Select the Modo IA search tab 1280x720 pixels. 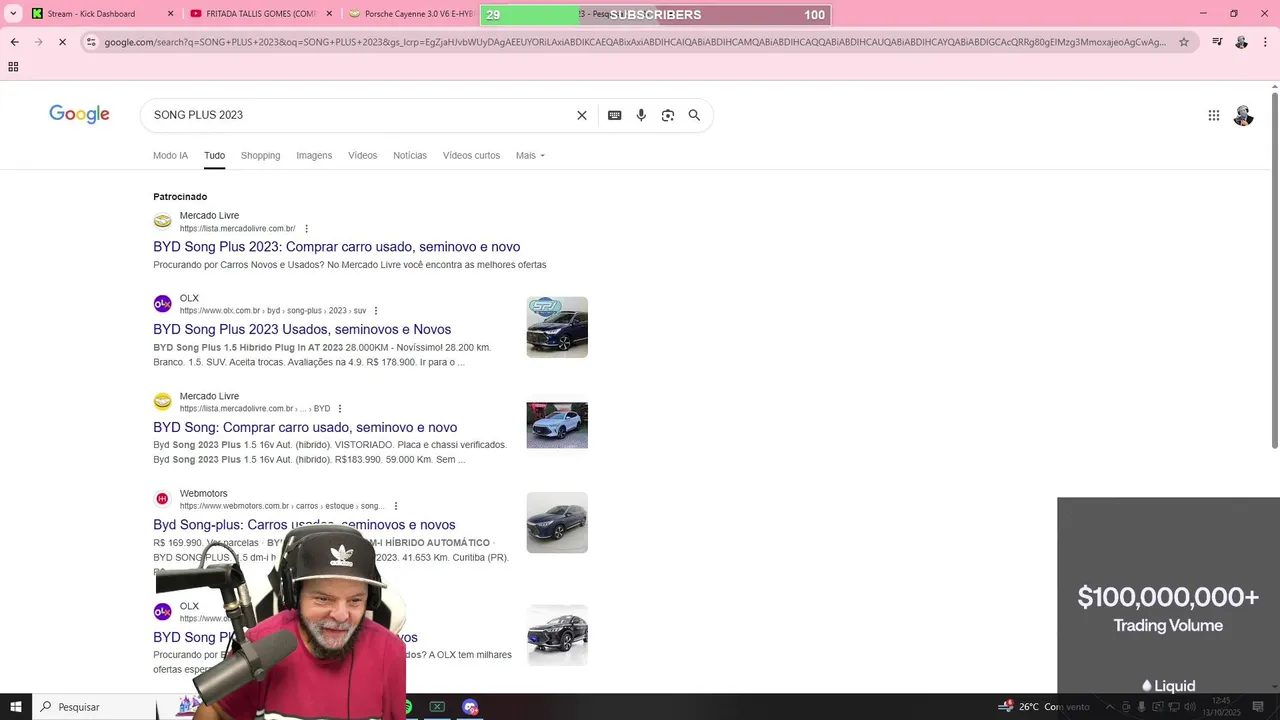[x=170, y=156]
